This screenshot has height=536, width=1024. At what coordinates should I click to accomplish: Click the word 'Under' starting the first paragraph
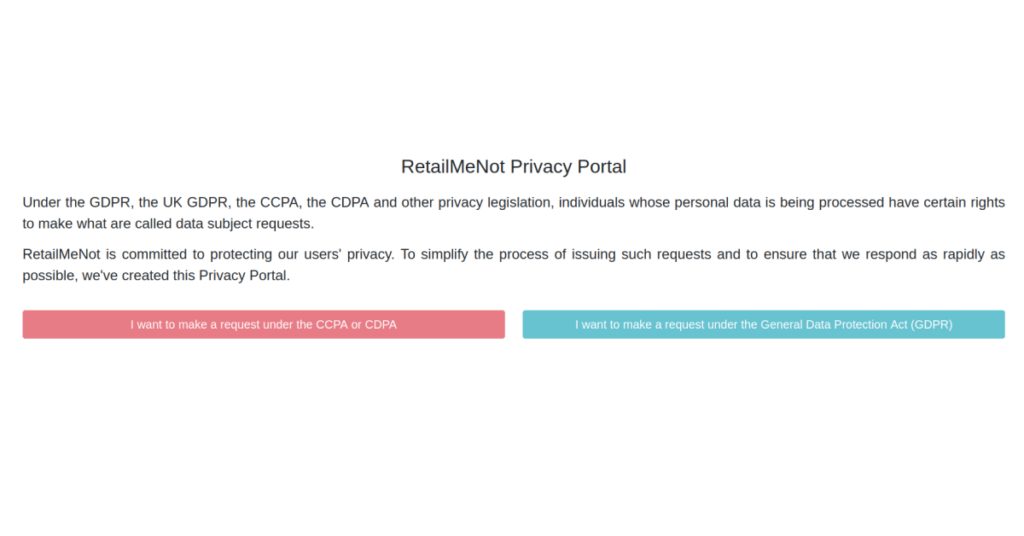[x=41, y=202]
